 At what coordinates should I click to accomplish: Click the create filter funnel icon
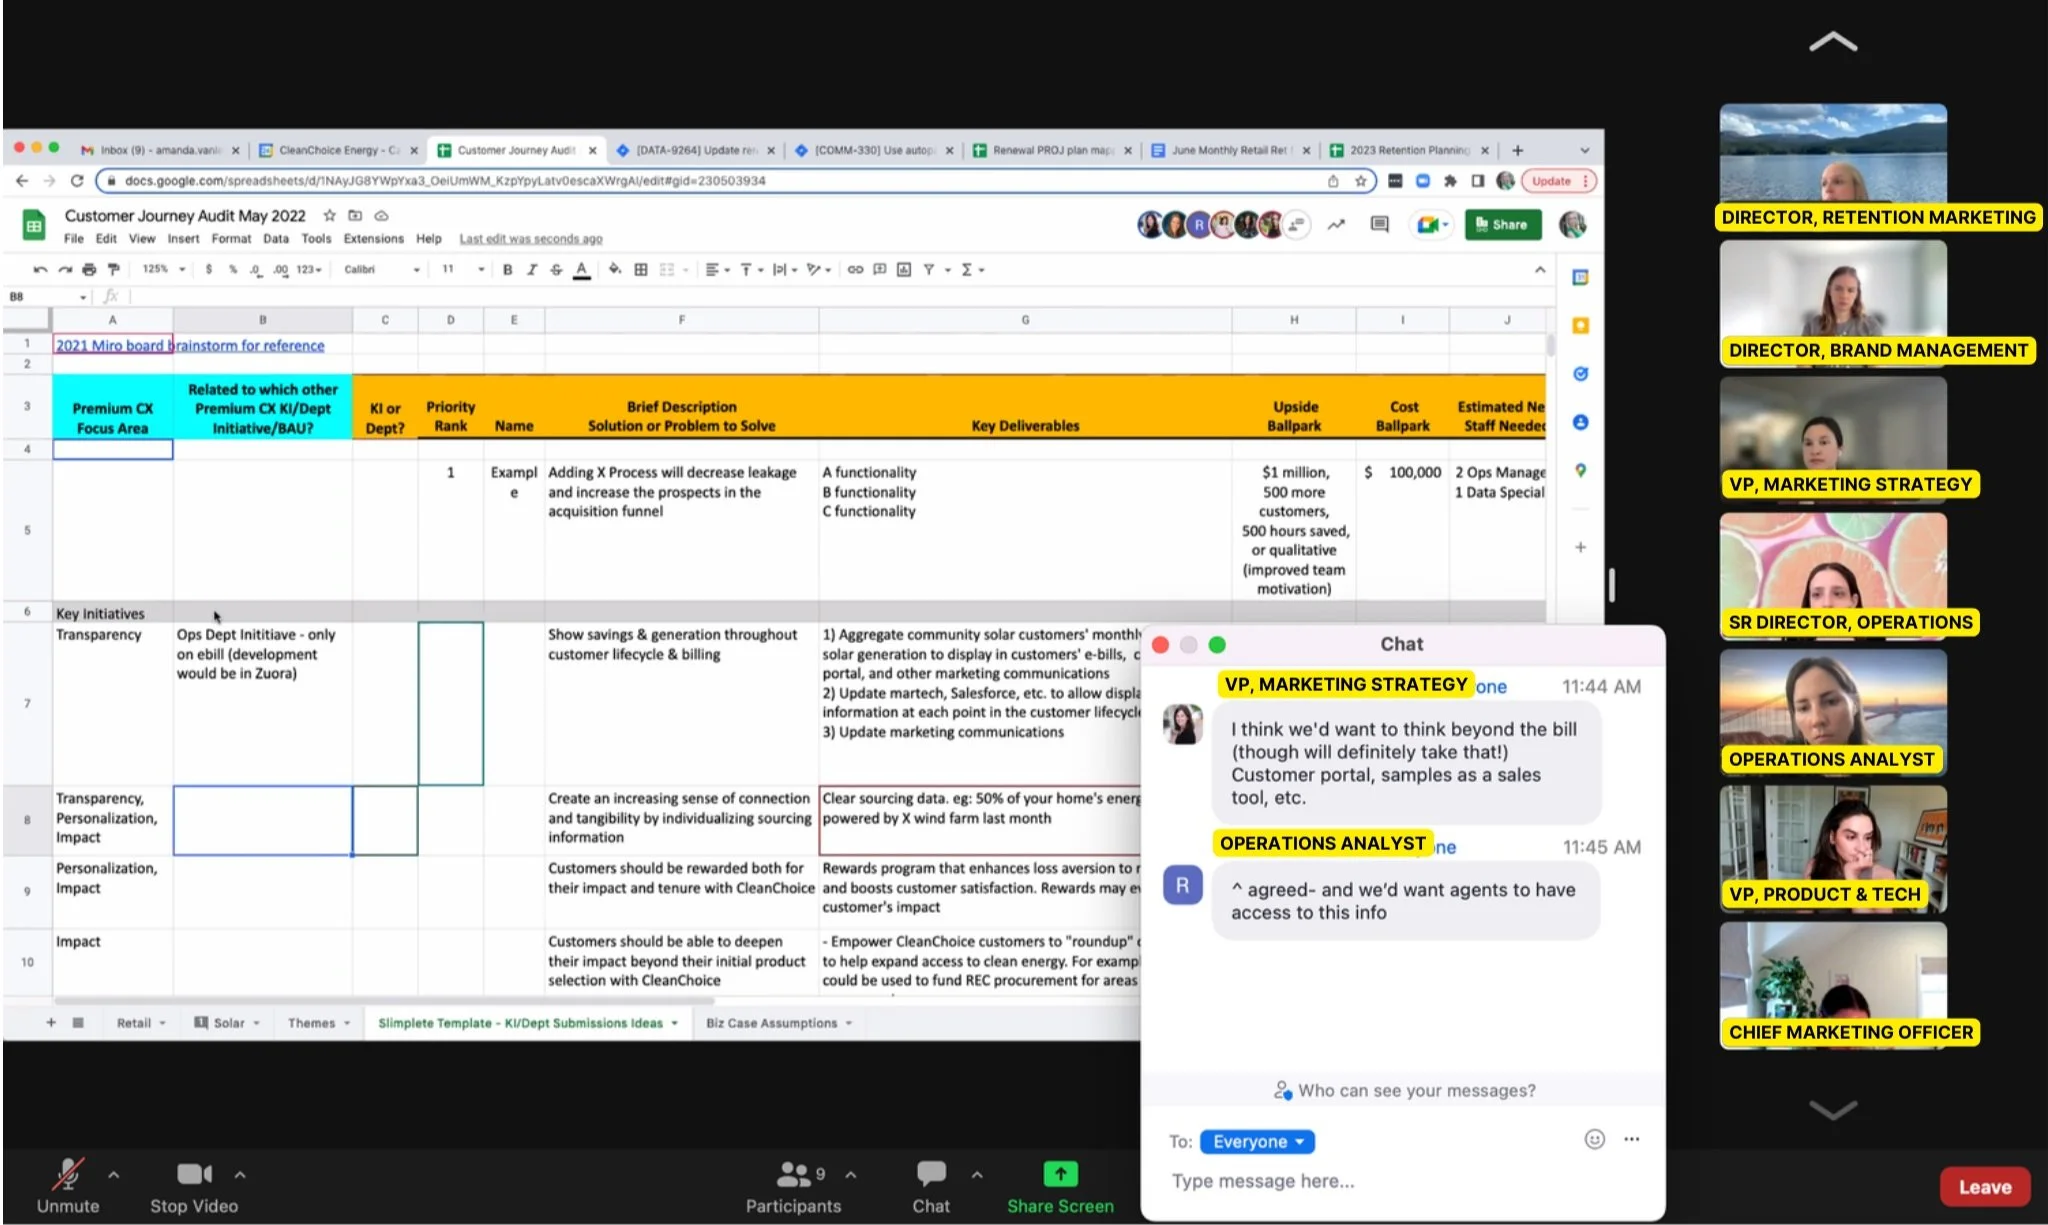coord(929,269)
